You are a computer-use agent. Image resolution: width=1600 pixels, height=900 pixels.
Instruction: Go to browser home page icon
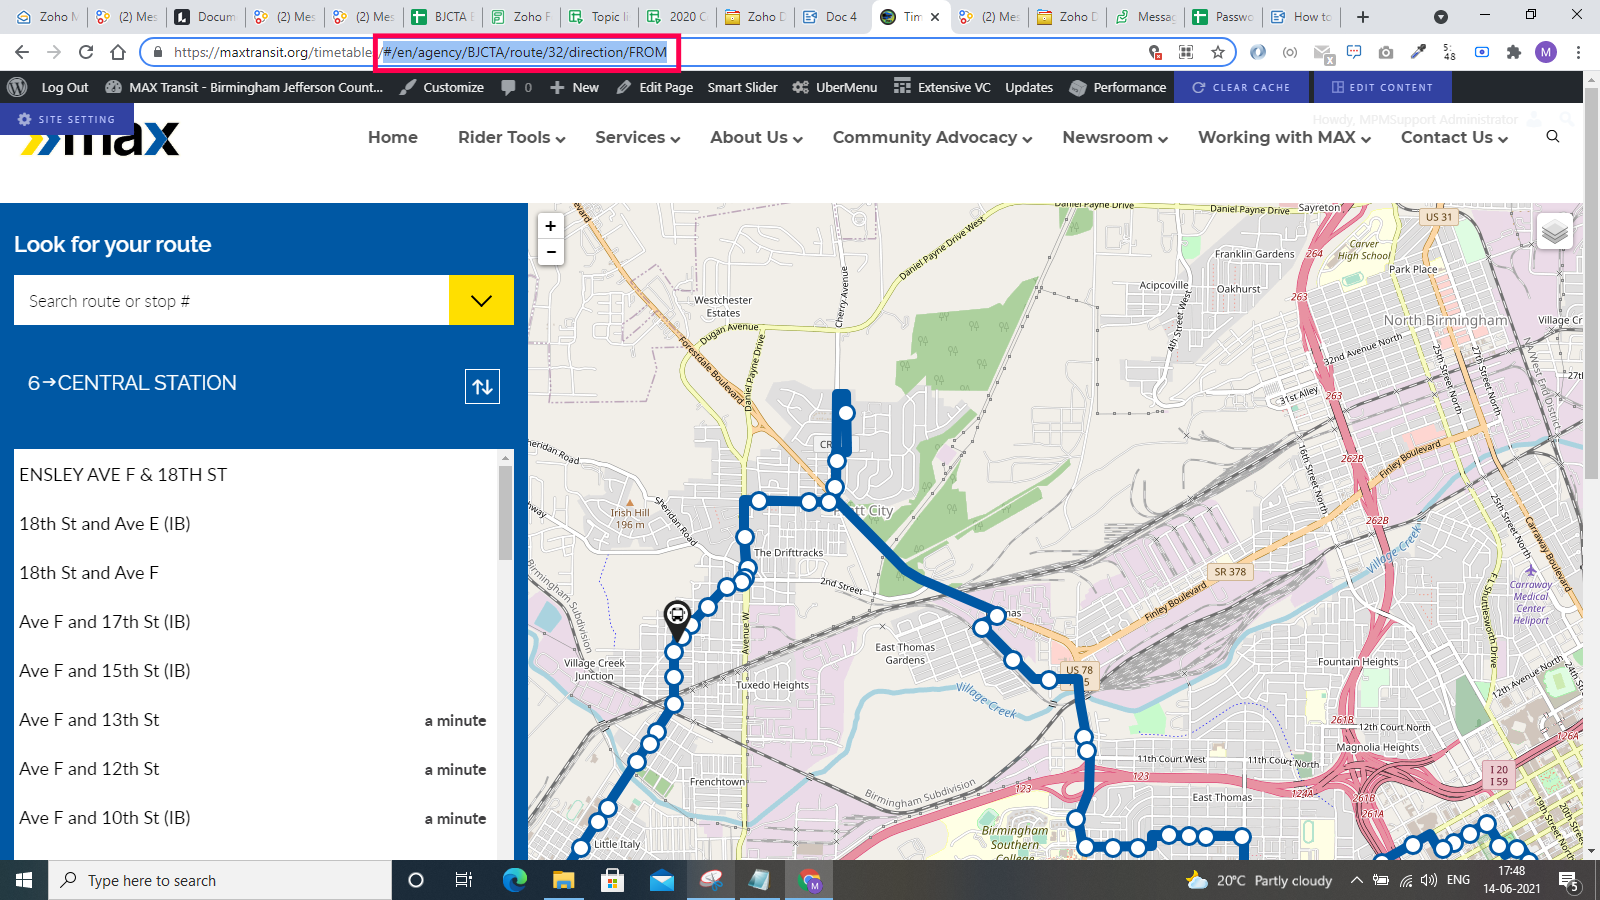coord(118,52)
